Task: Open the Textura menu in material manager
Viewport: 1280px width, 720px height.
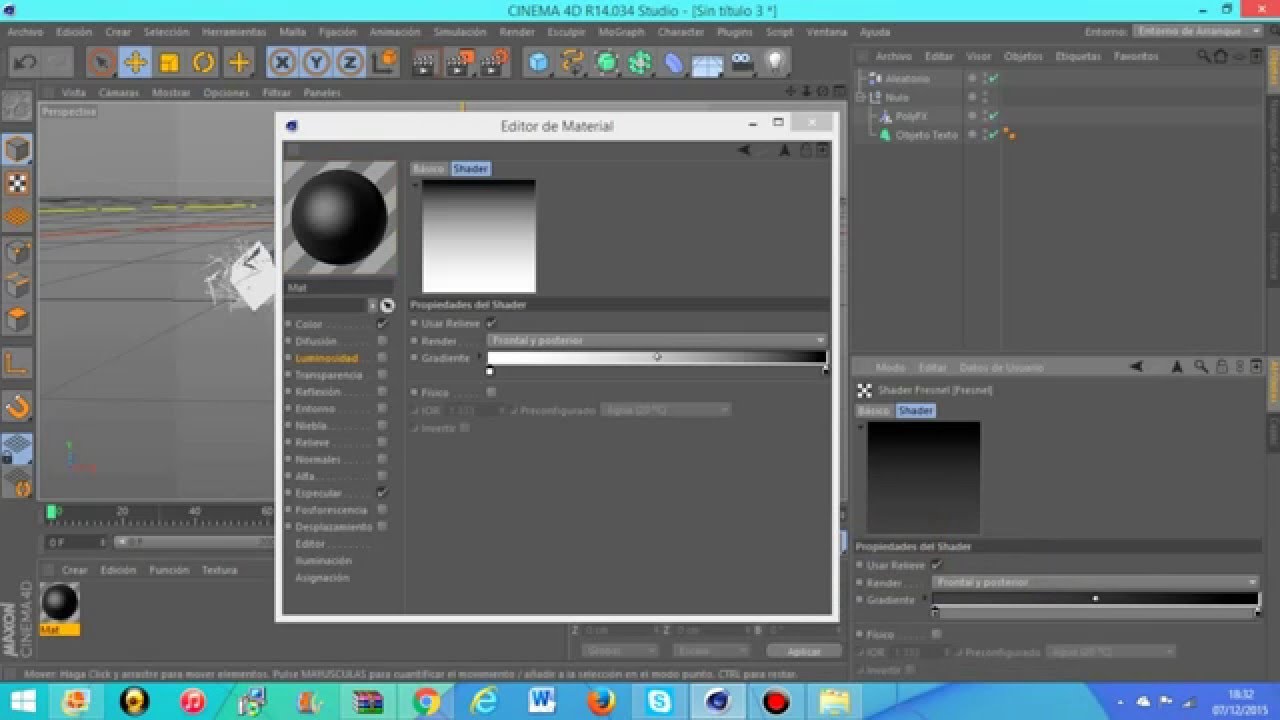Action: pos(219,570)
